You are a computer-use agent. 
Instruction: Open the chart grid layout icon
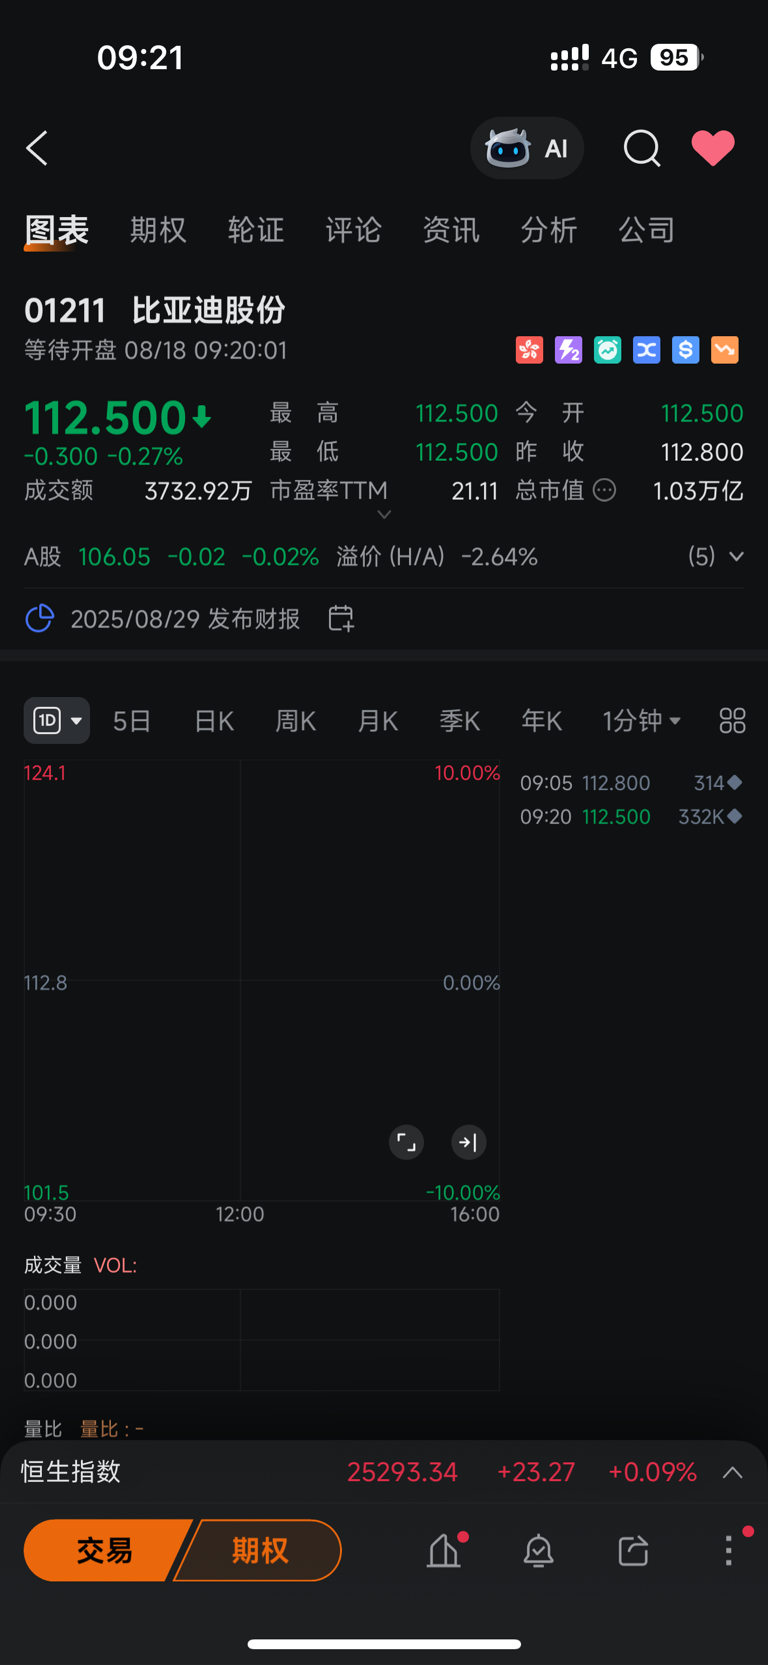point(732,720)
